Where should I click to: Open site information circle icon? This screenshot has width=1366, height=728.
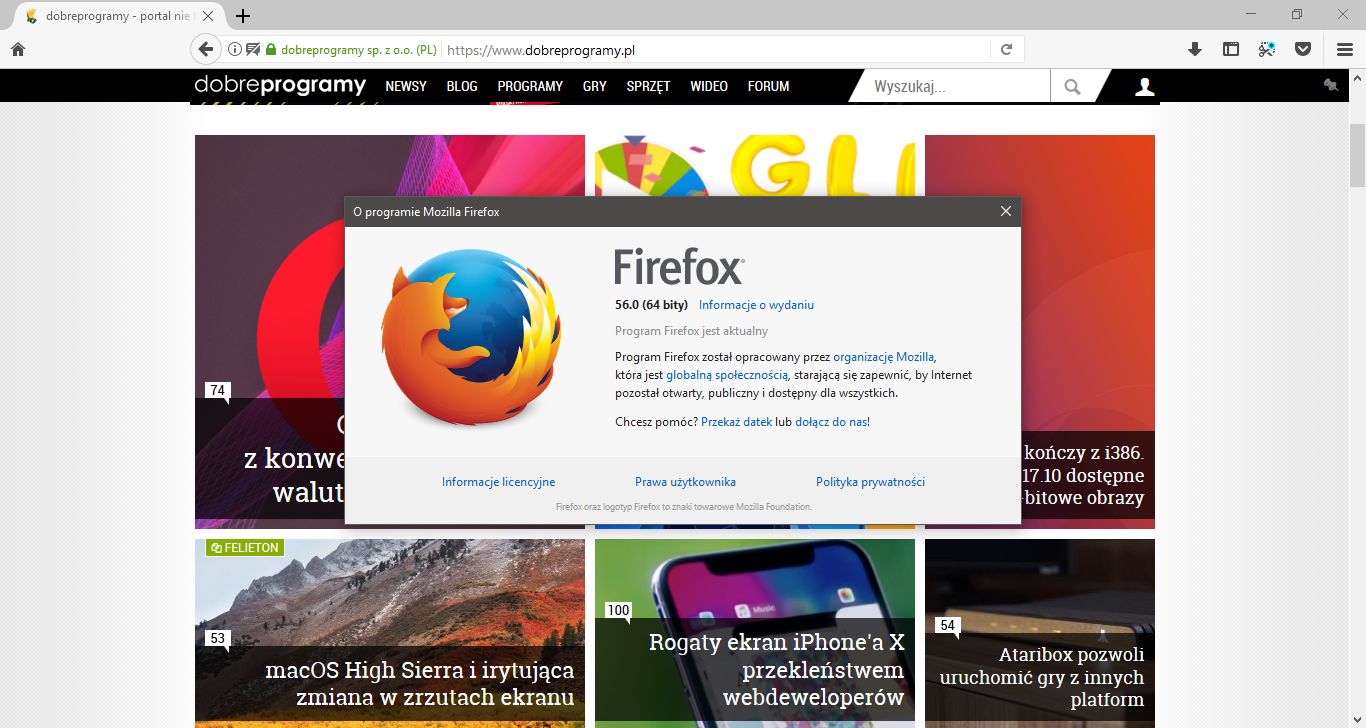(235, 49)
